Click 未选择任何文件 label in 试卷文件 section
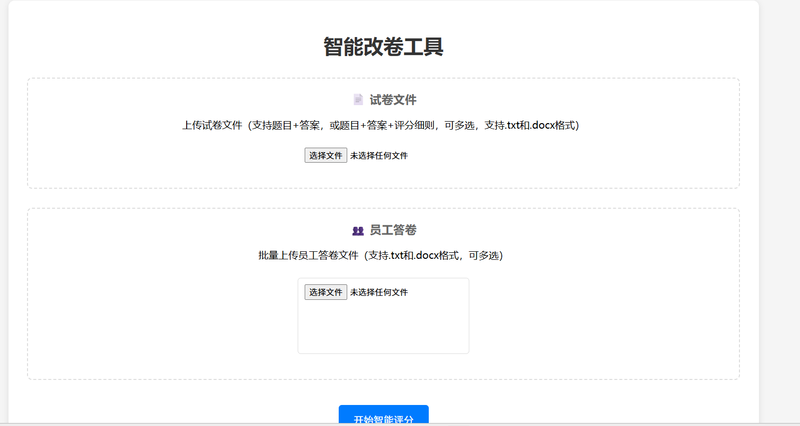This screenshot has width=800, height=426. (x=379, y=156)
